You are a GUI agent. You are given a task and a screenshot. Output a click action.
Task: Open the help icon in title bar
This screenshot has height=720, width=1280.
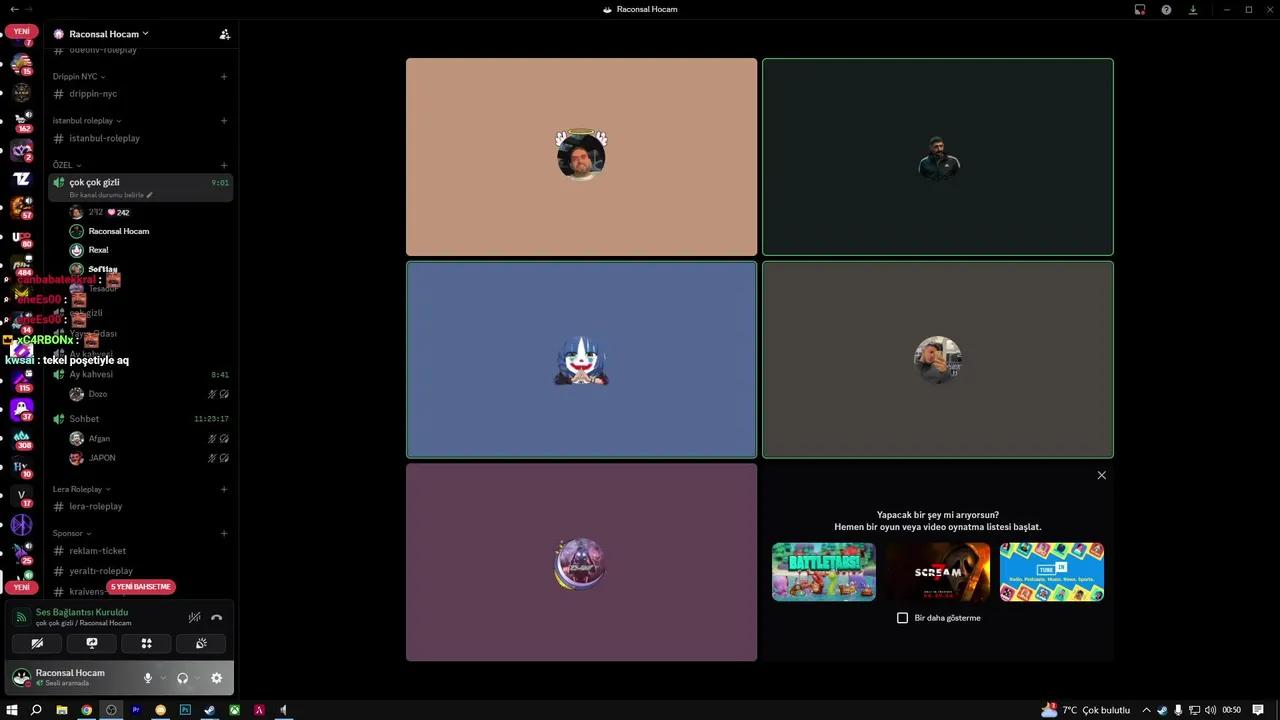point(1166,10)
